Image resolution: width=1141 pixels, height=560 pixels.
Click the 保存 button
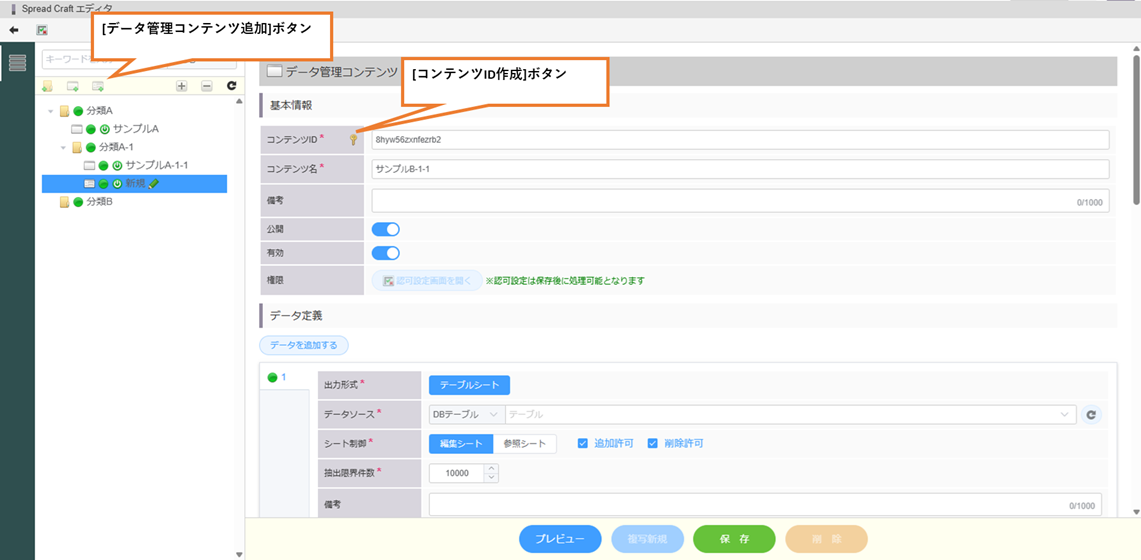coord(734,539)
